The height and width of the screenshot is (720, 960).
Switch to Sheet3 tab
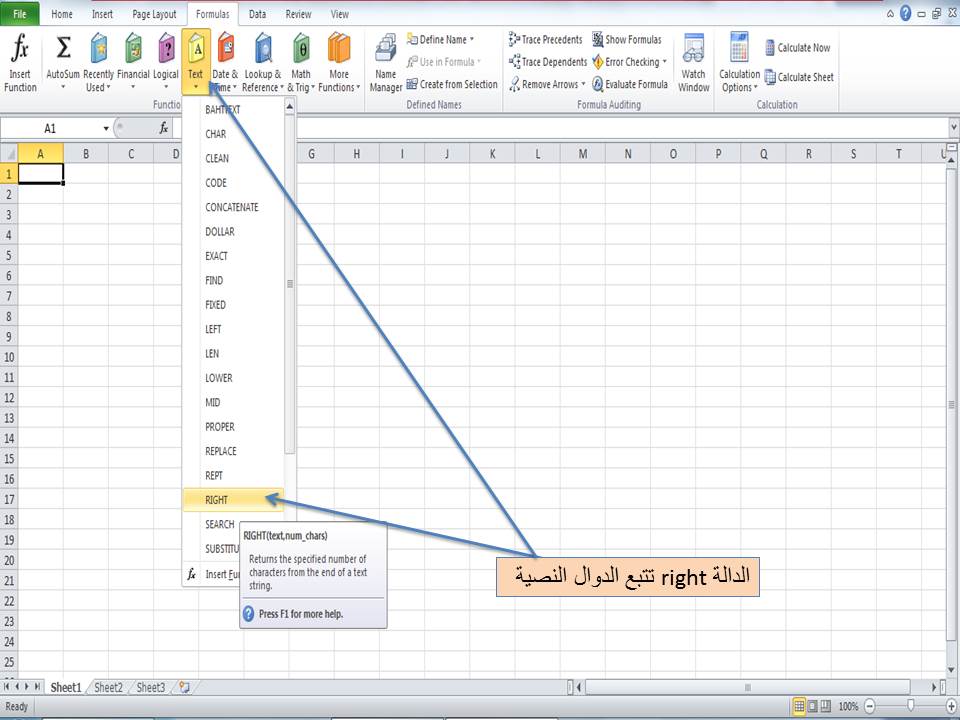coord(151,687)
